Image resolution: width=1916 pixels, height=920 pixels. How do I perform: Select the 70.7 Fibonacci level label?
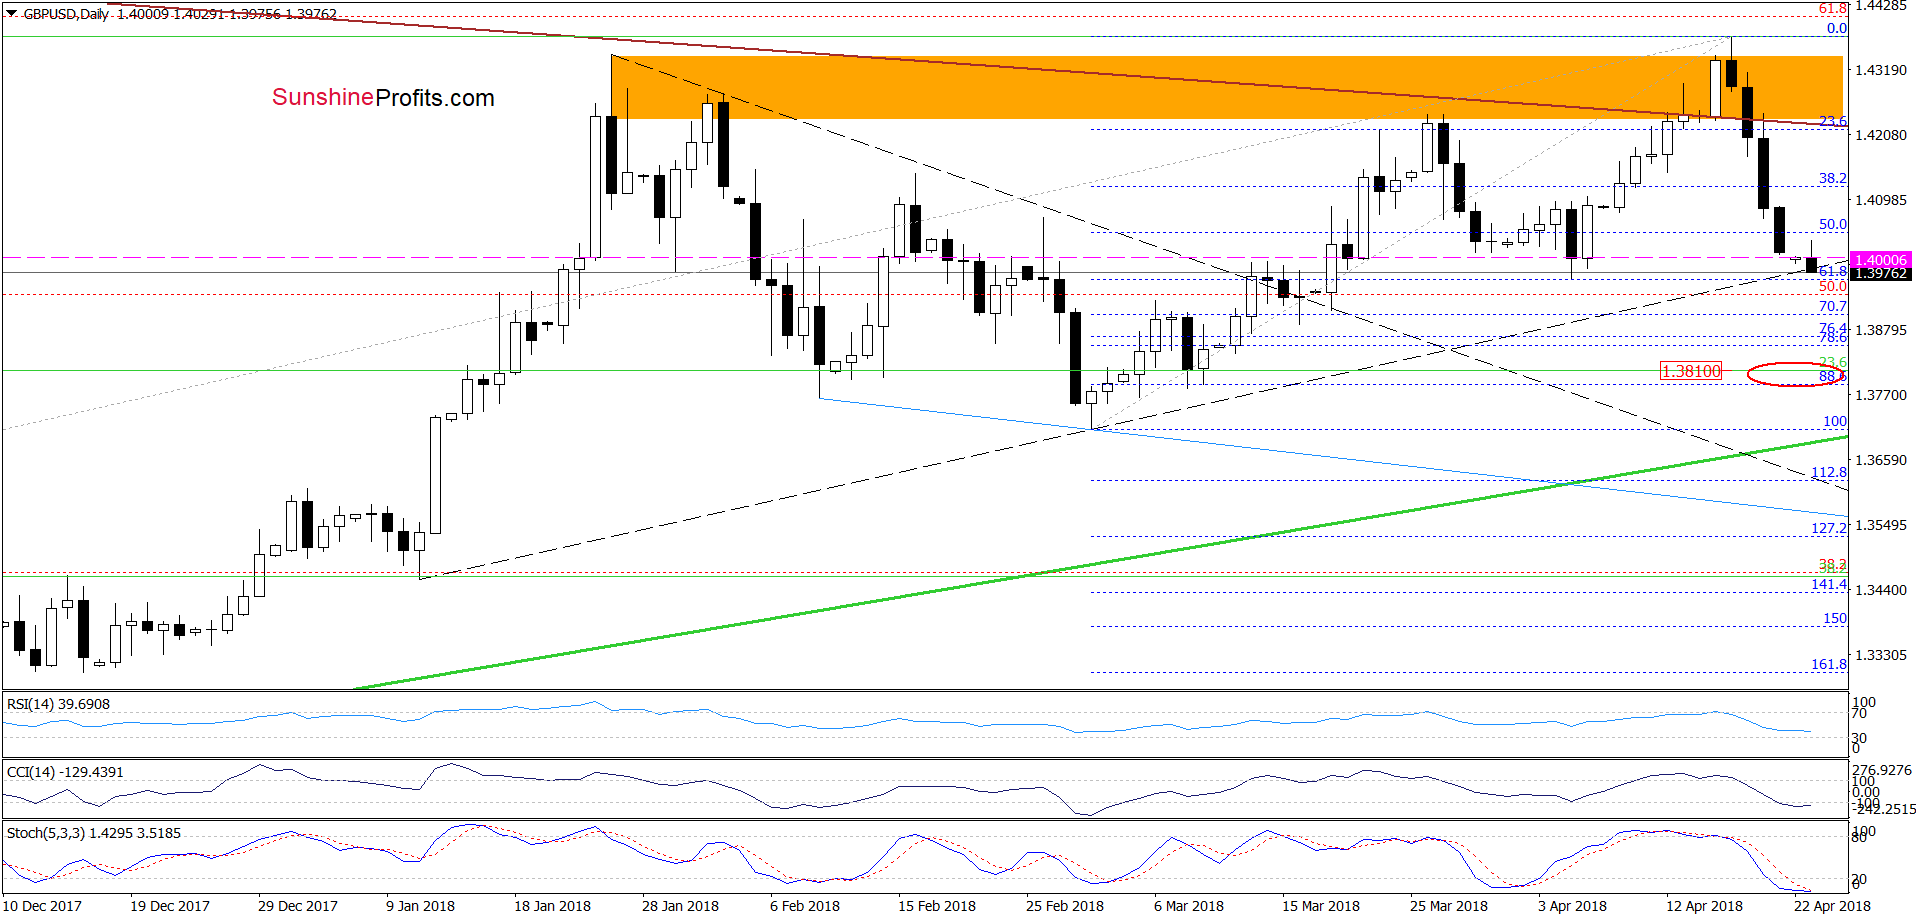click(1833, 306)
